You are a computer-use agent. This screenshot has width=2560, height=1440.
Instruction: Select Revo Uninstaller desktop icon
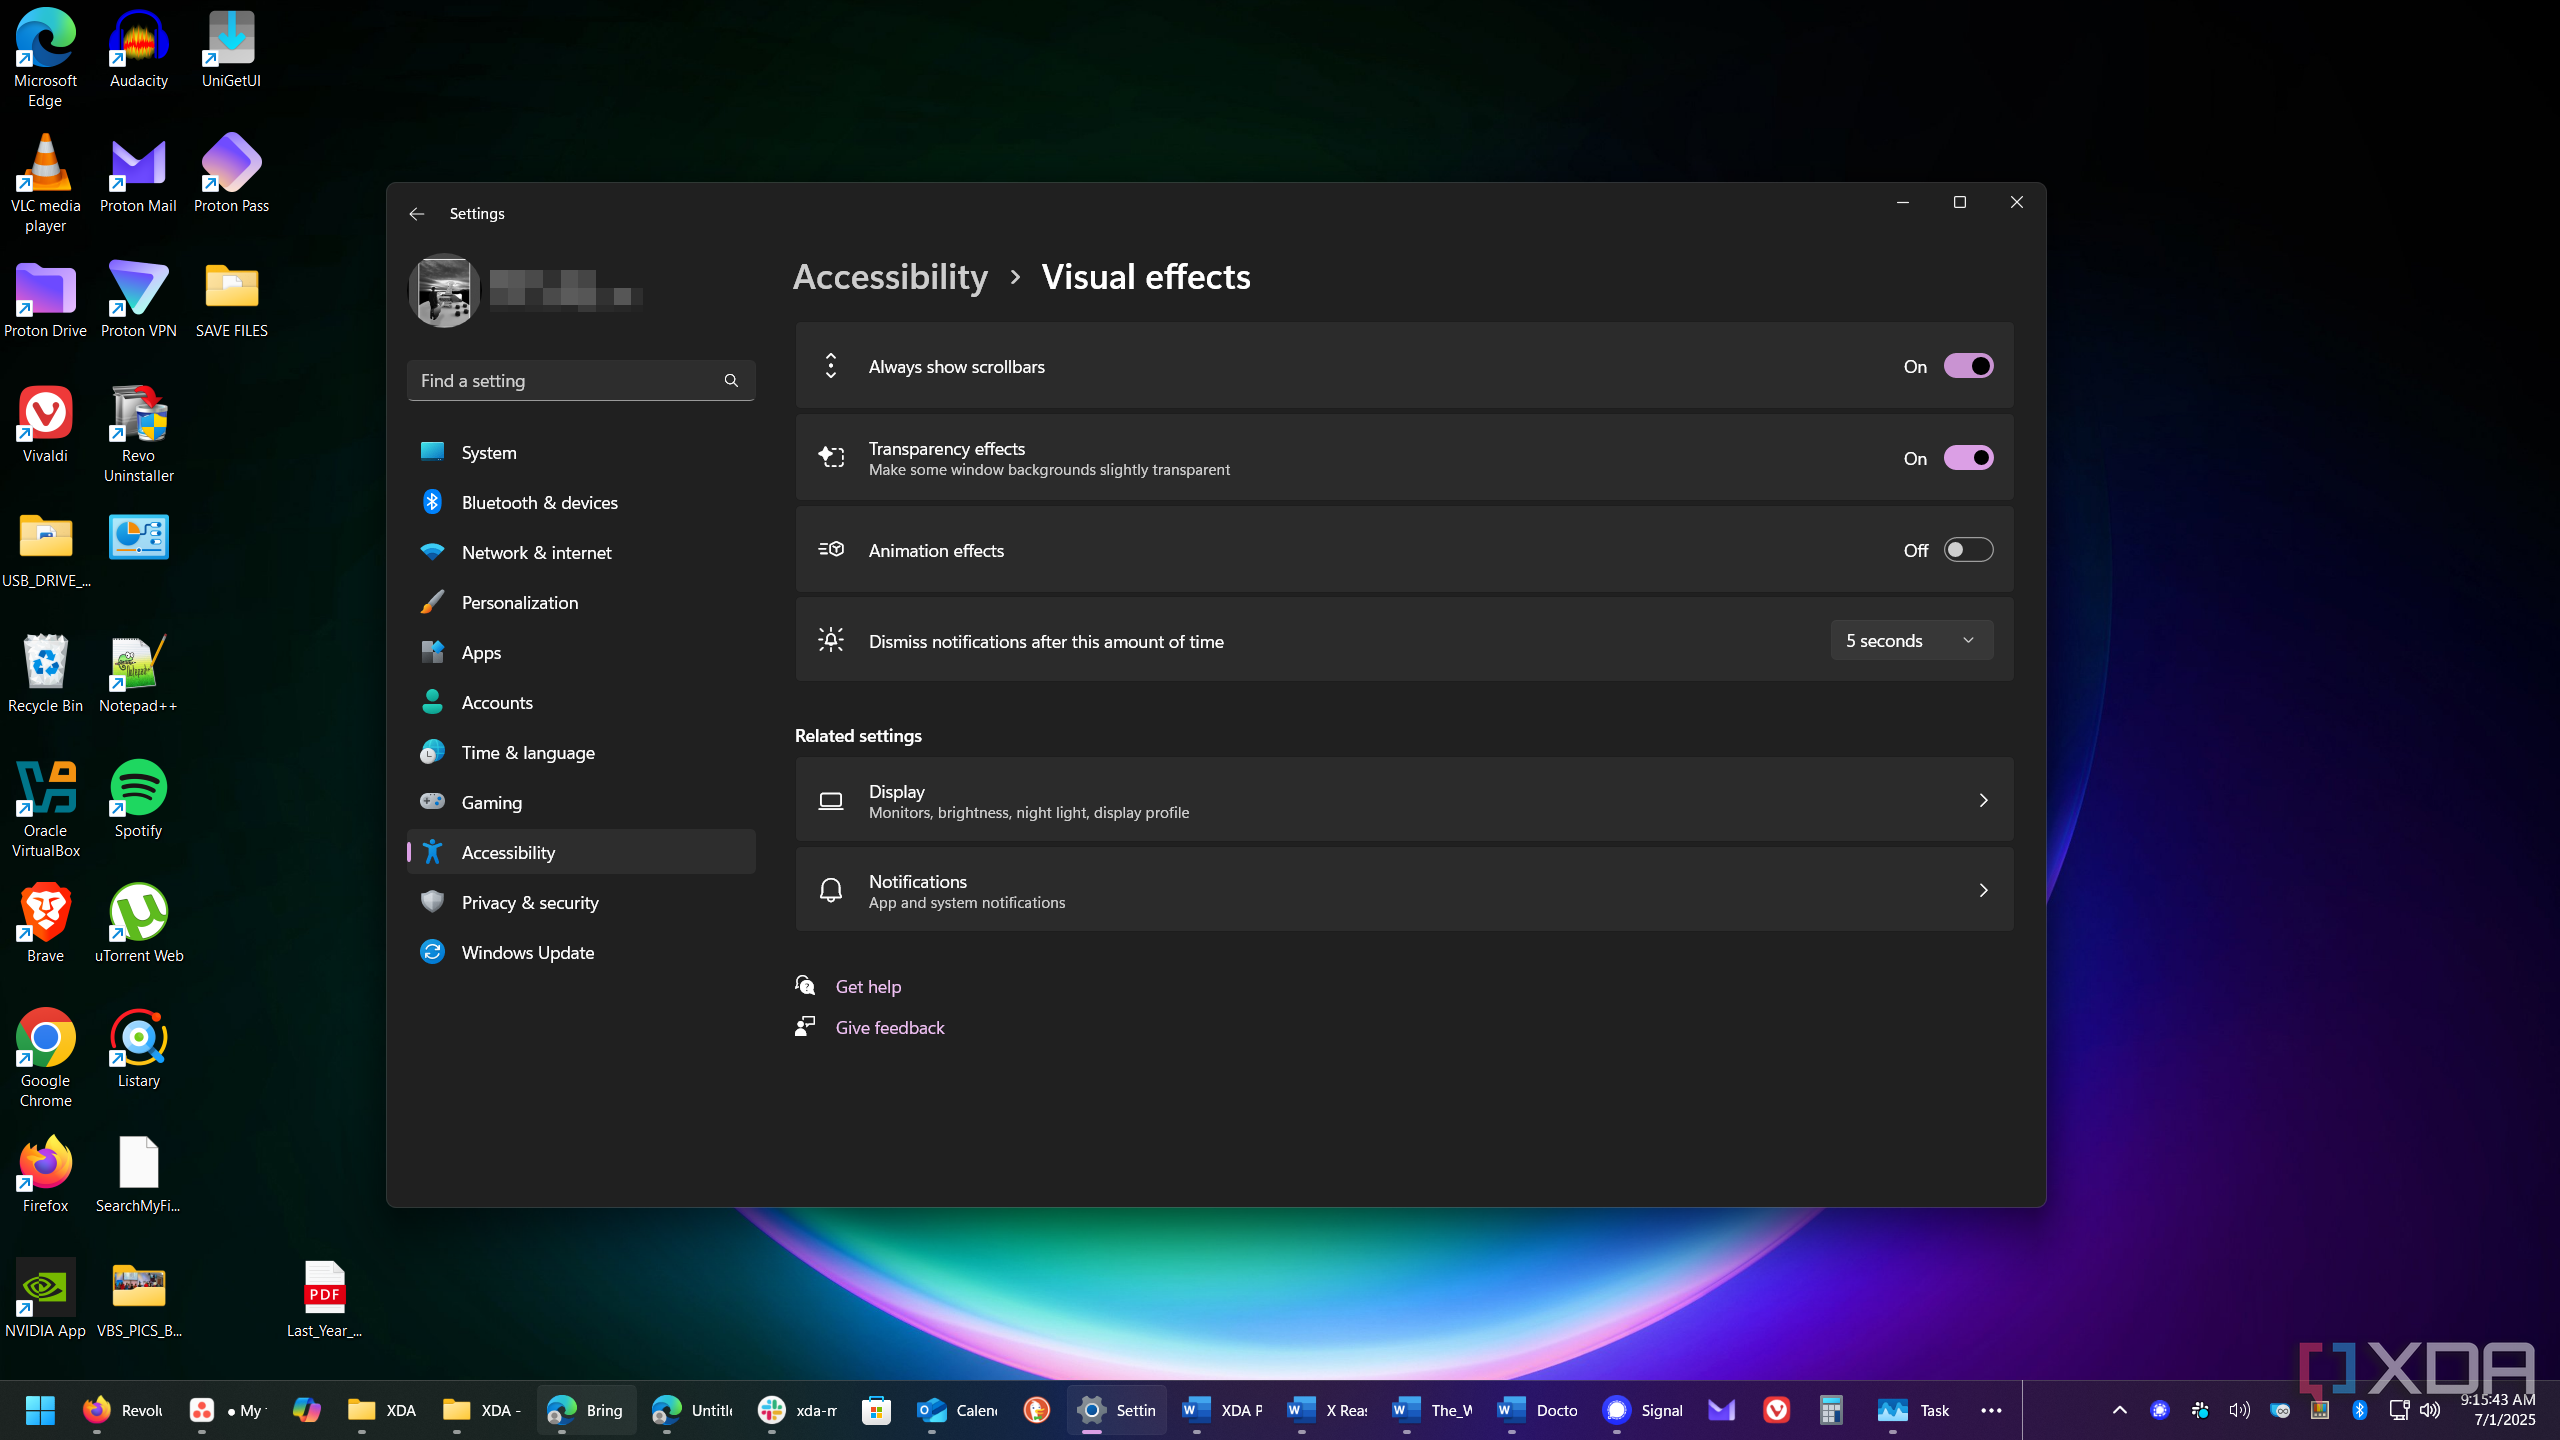[138, 433]
